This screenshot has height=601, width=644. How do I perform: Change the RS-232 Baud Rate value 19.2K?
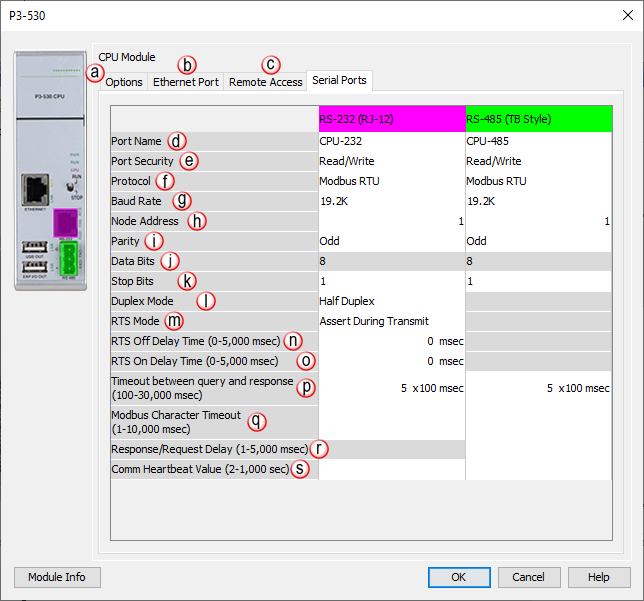[x=391, y=201]
